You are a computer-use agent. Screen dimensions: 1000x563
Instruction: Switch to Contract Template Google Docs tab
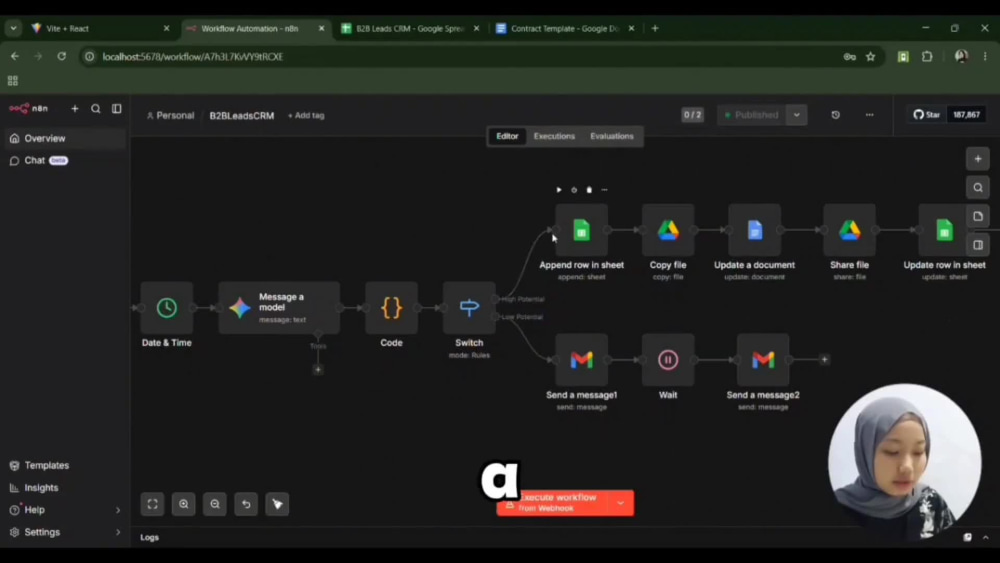click(x=565, y=28)
